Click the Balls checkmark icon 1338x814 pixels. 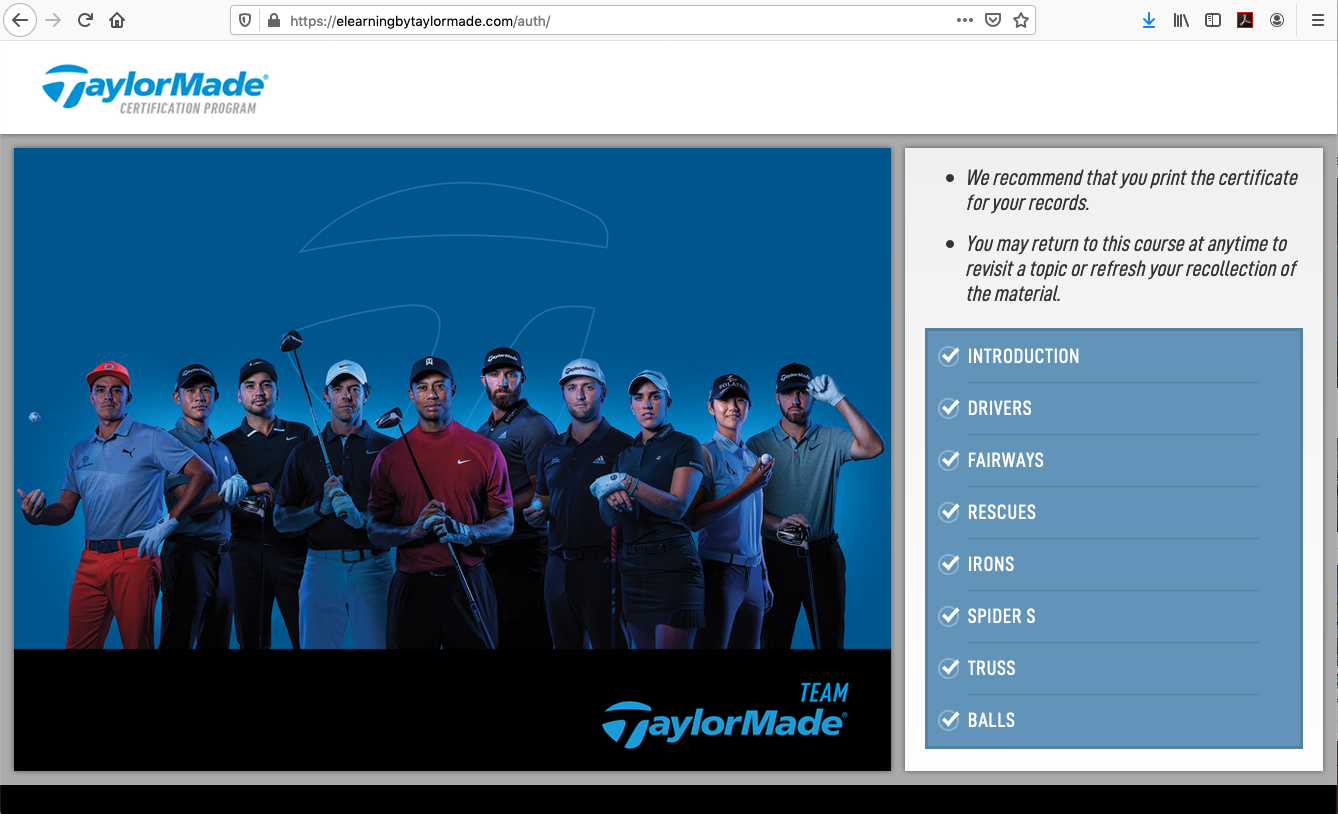949,720
